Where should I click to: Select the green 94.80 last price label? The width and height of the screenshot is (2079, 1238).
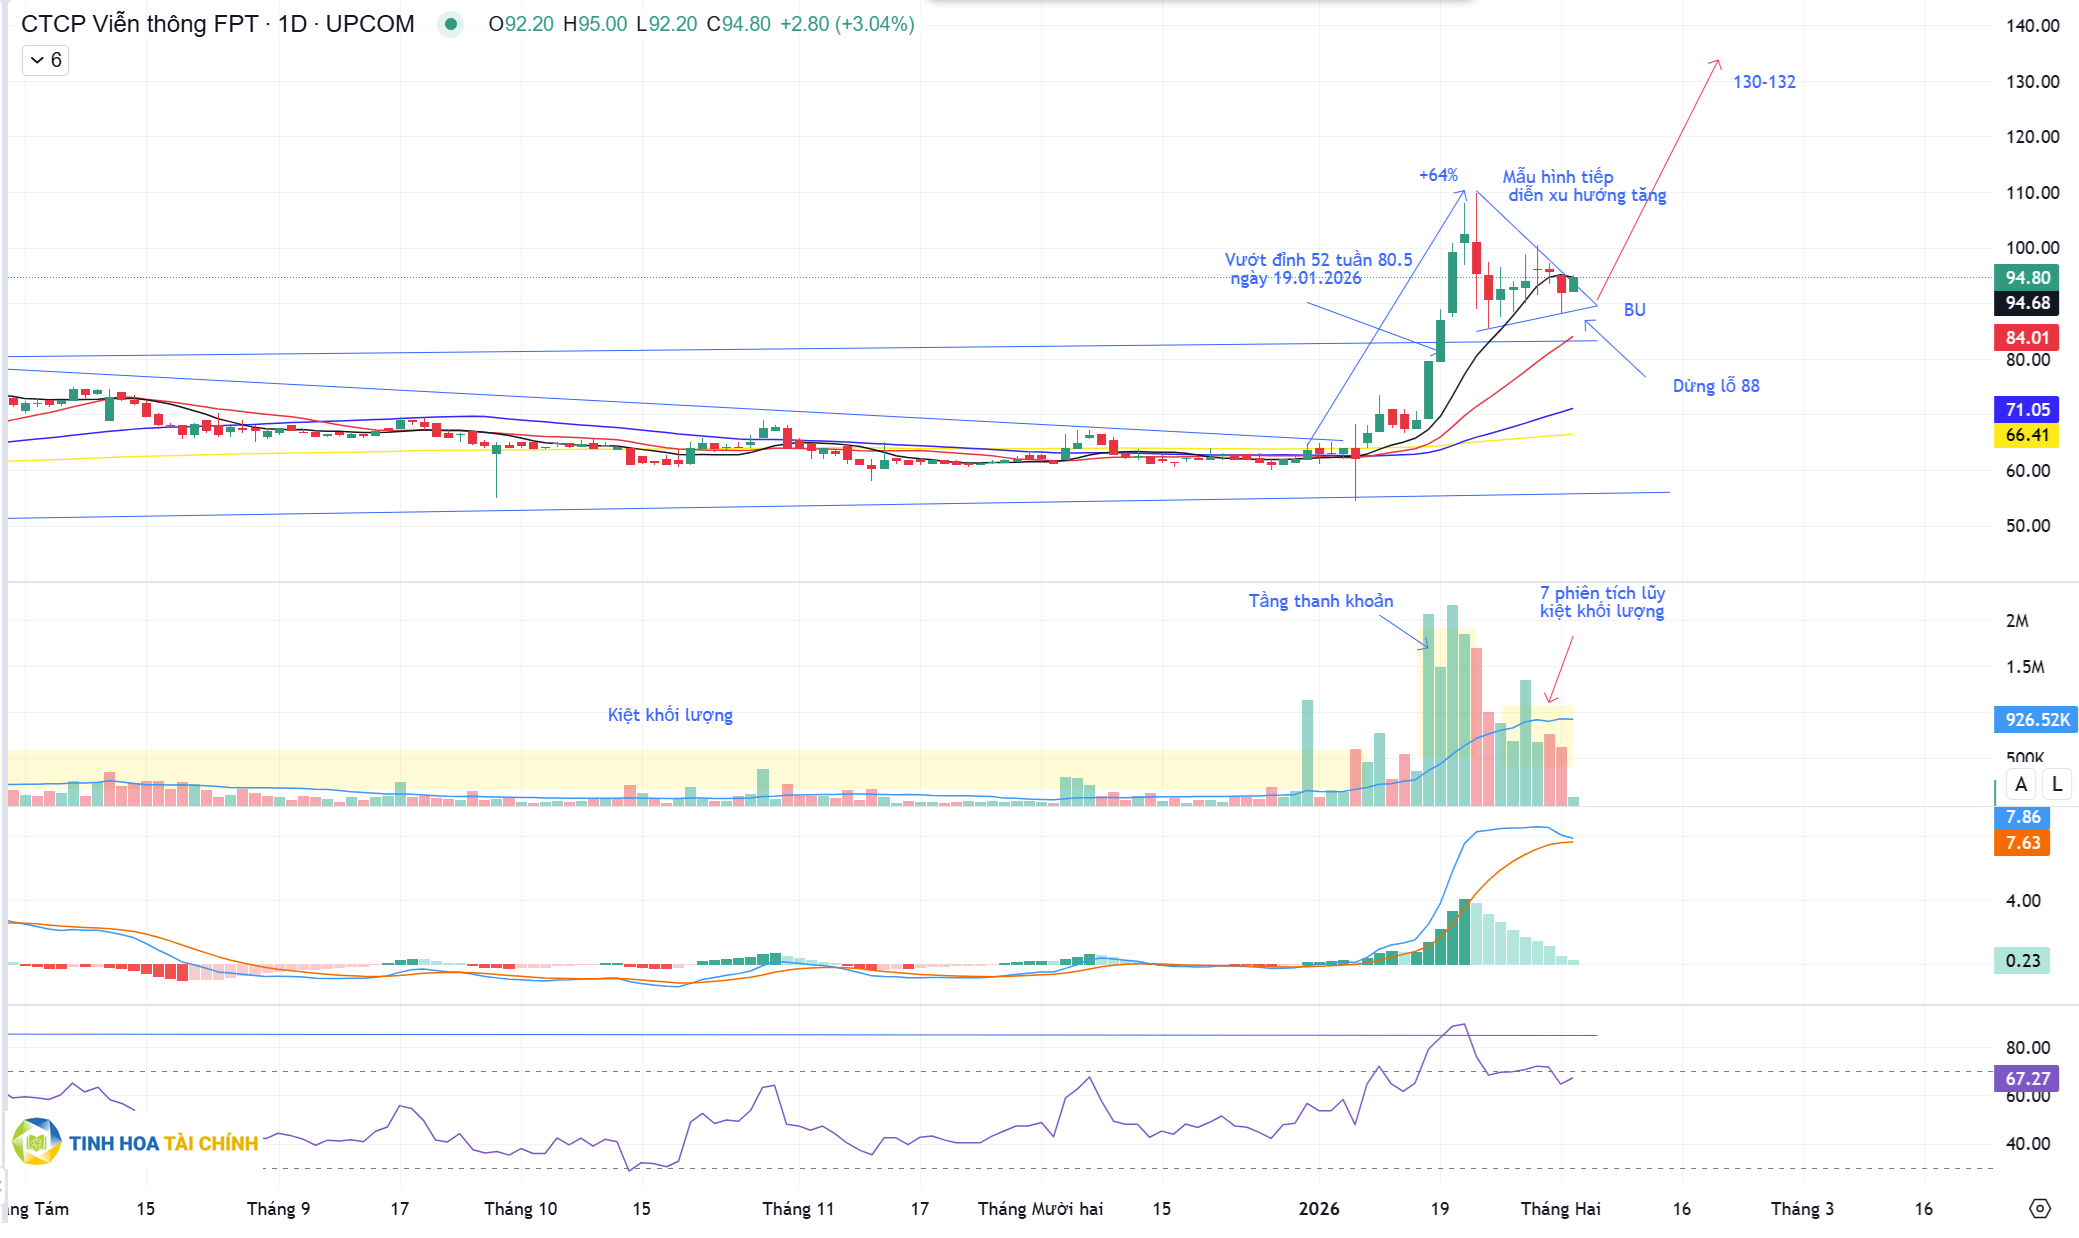click(2026, 277)
